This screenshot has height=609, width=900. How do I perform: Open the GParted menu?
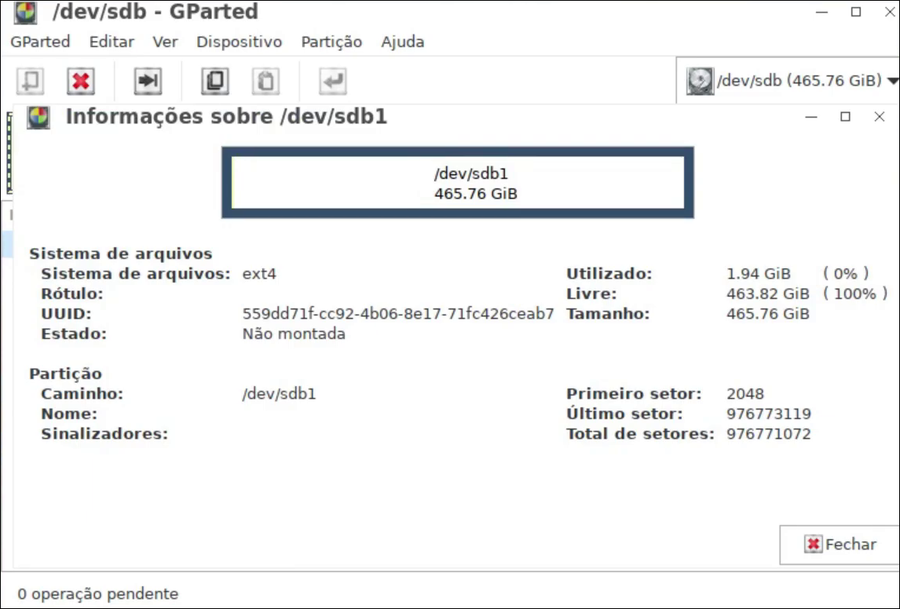[x=40, y=42]
